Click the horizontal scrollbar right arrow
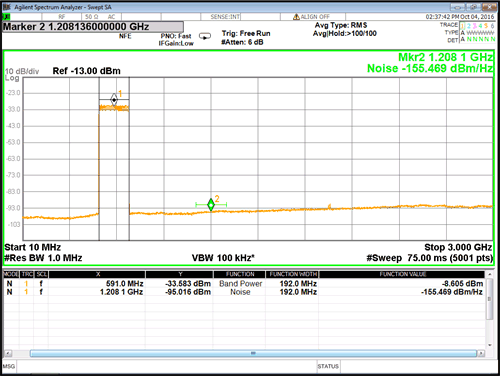The height and width of the screenshot is (376, 500). tap(481, 353)
